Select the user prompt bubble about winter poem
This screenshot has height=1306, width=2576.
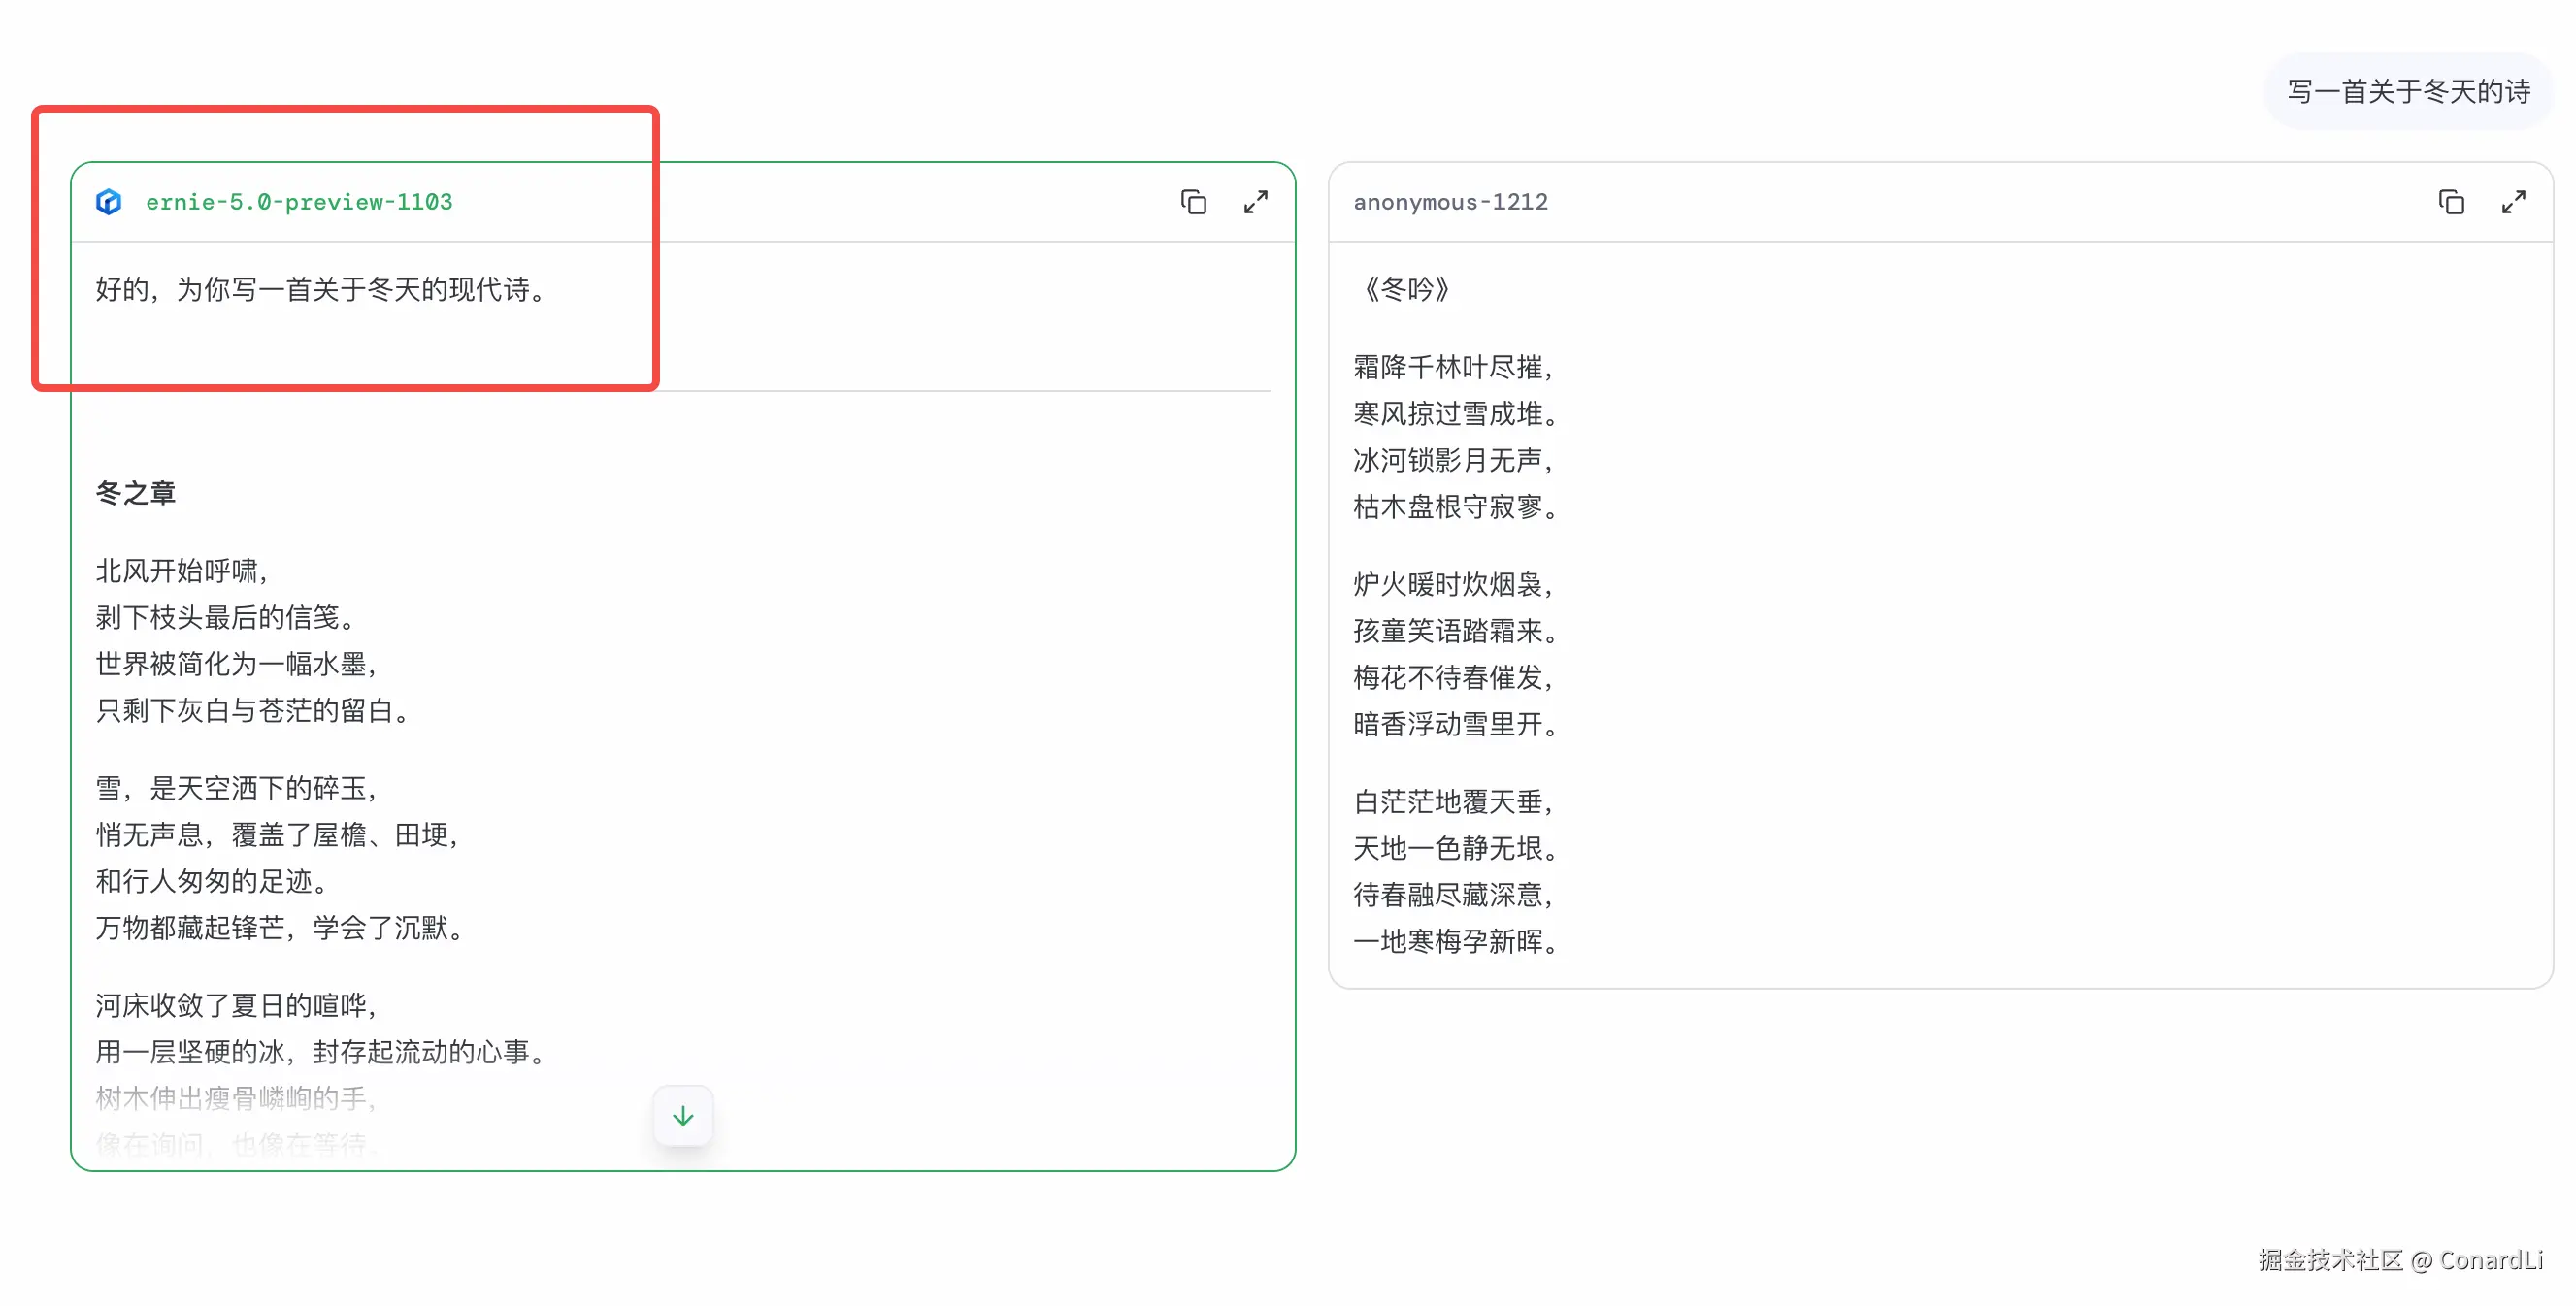(2408, 92)
